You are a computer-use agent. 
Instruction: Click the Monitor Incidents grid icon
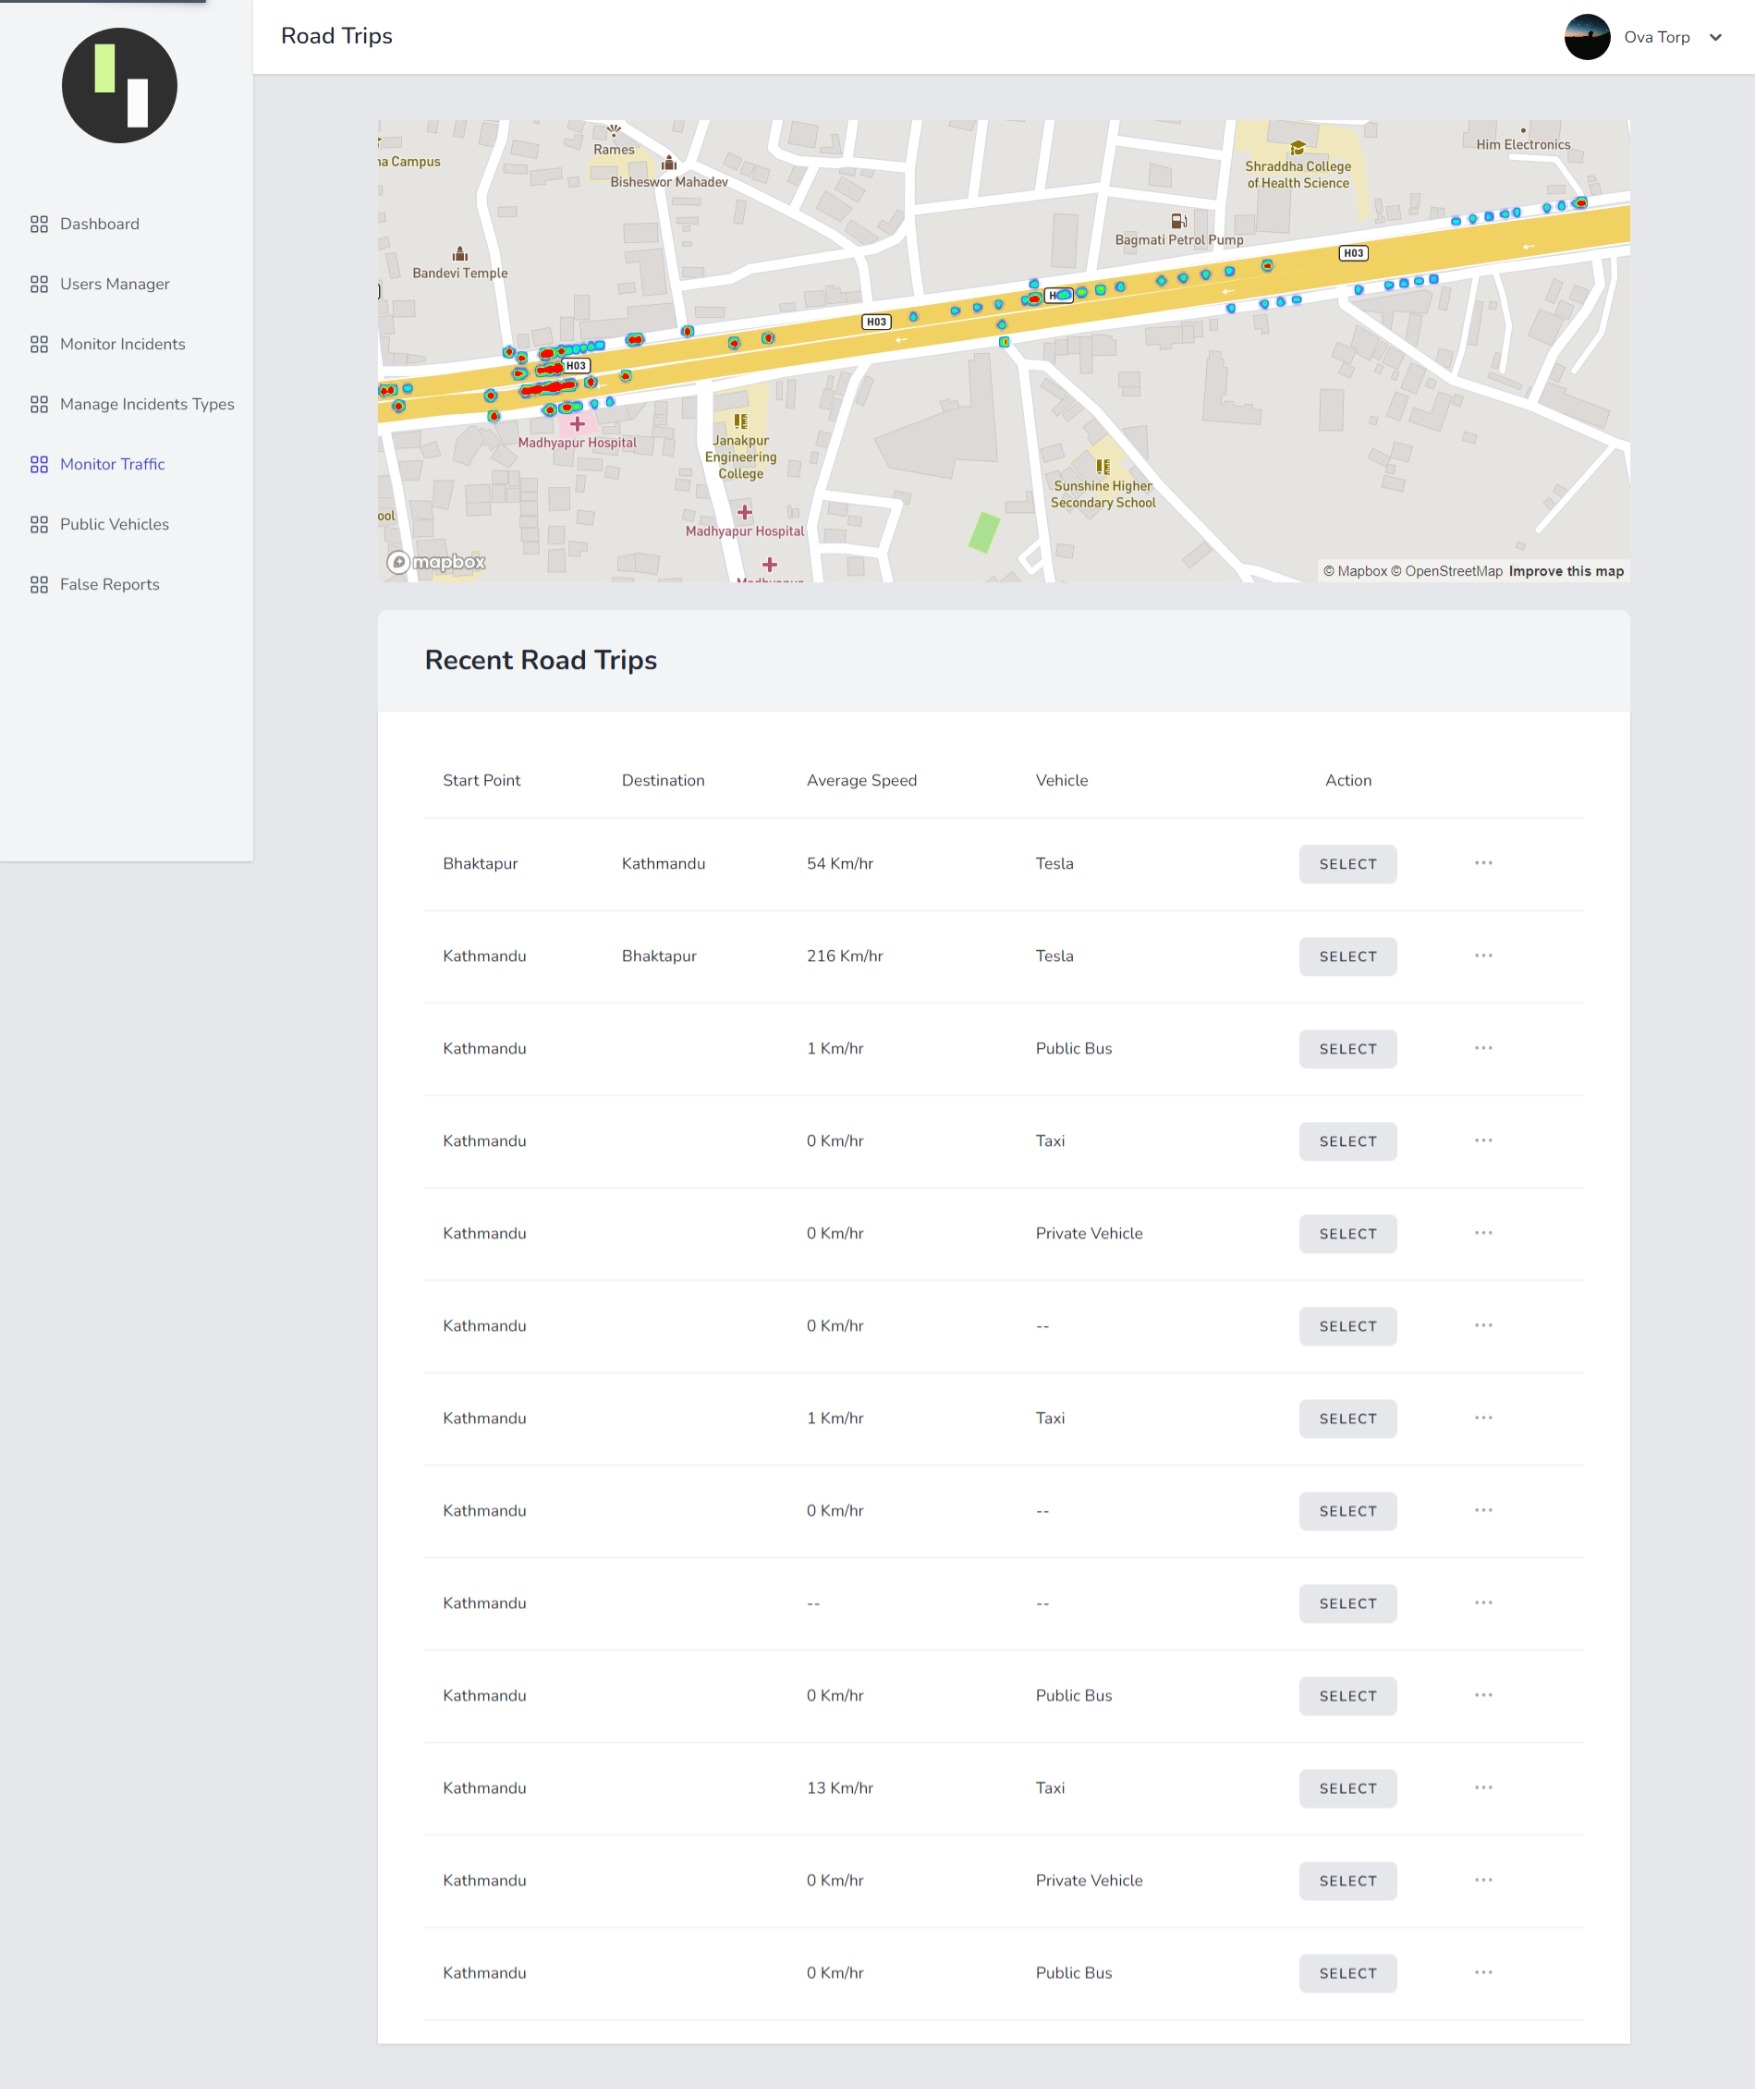pos(39,344)
